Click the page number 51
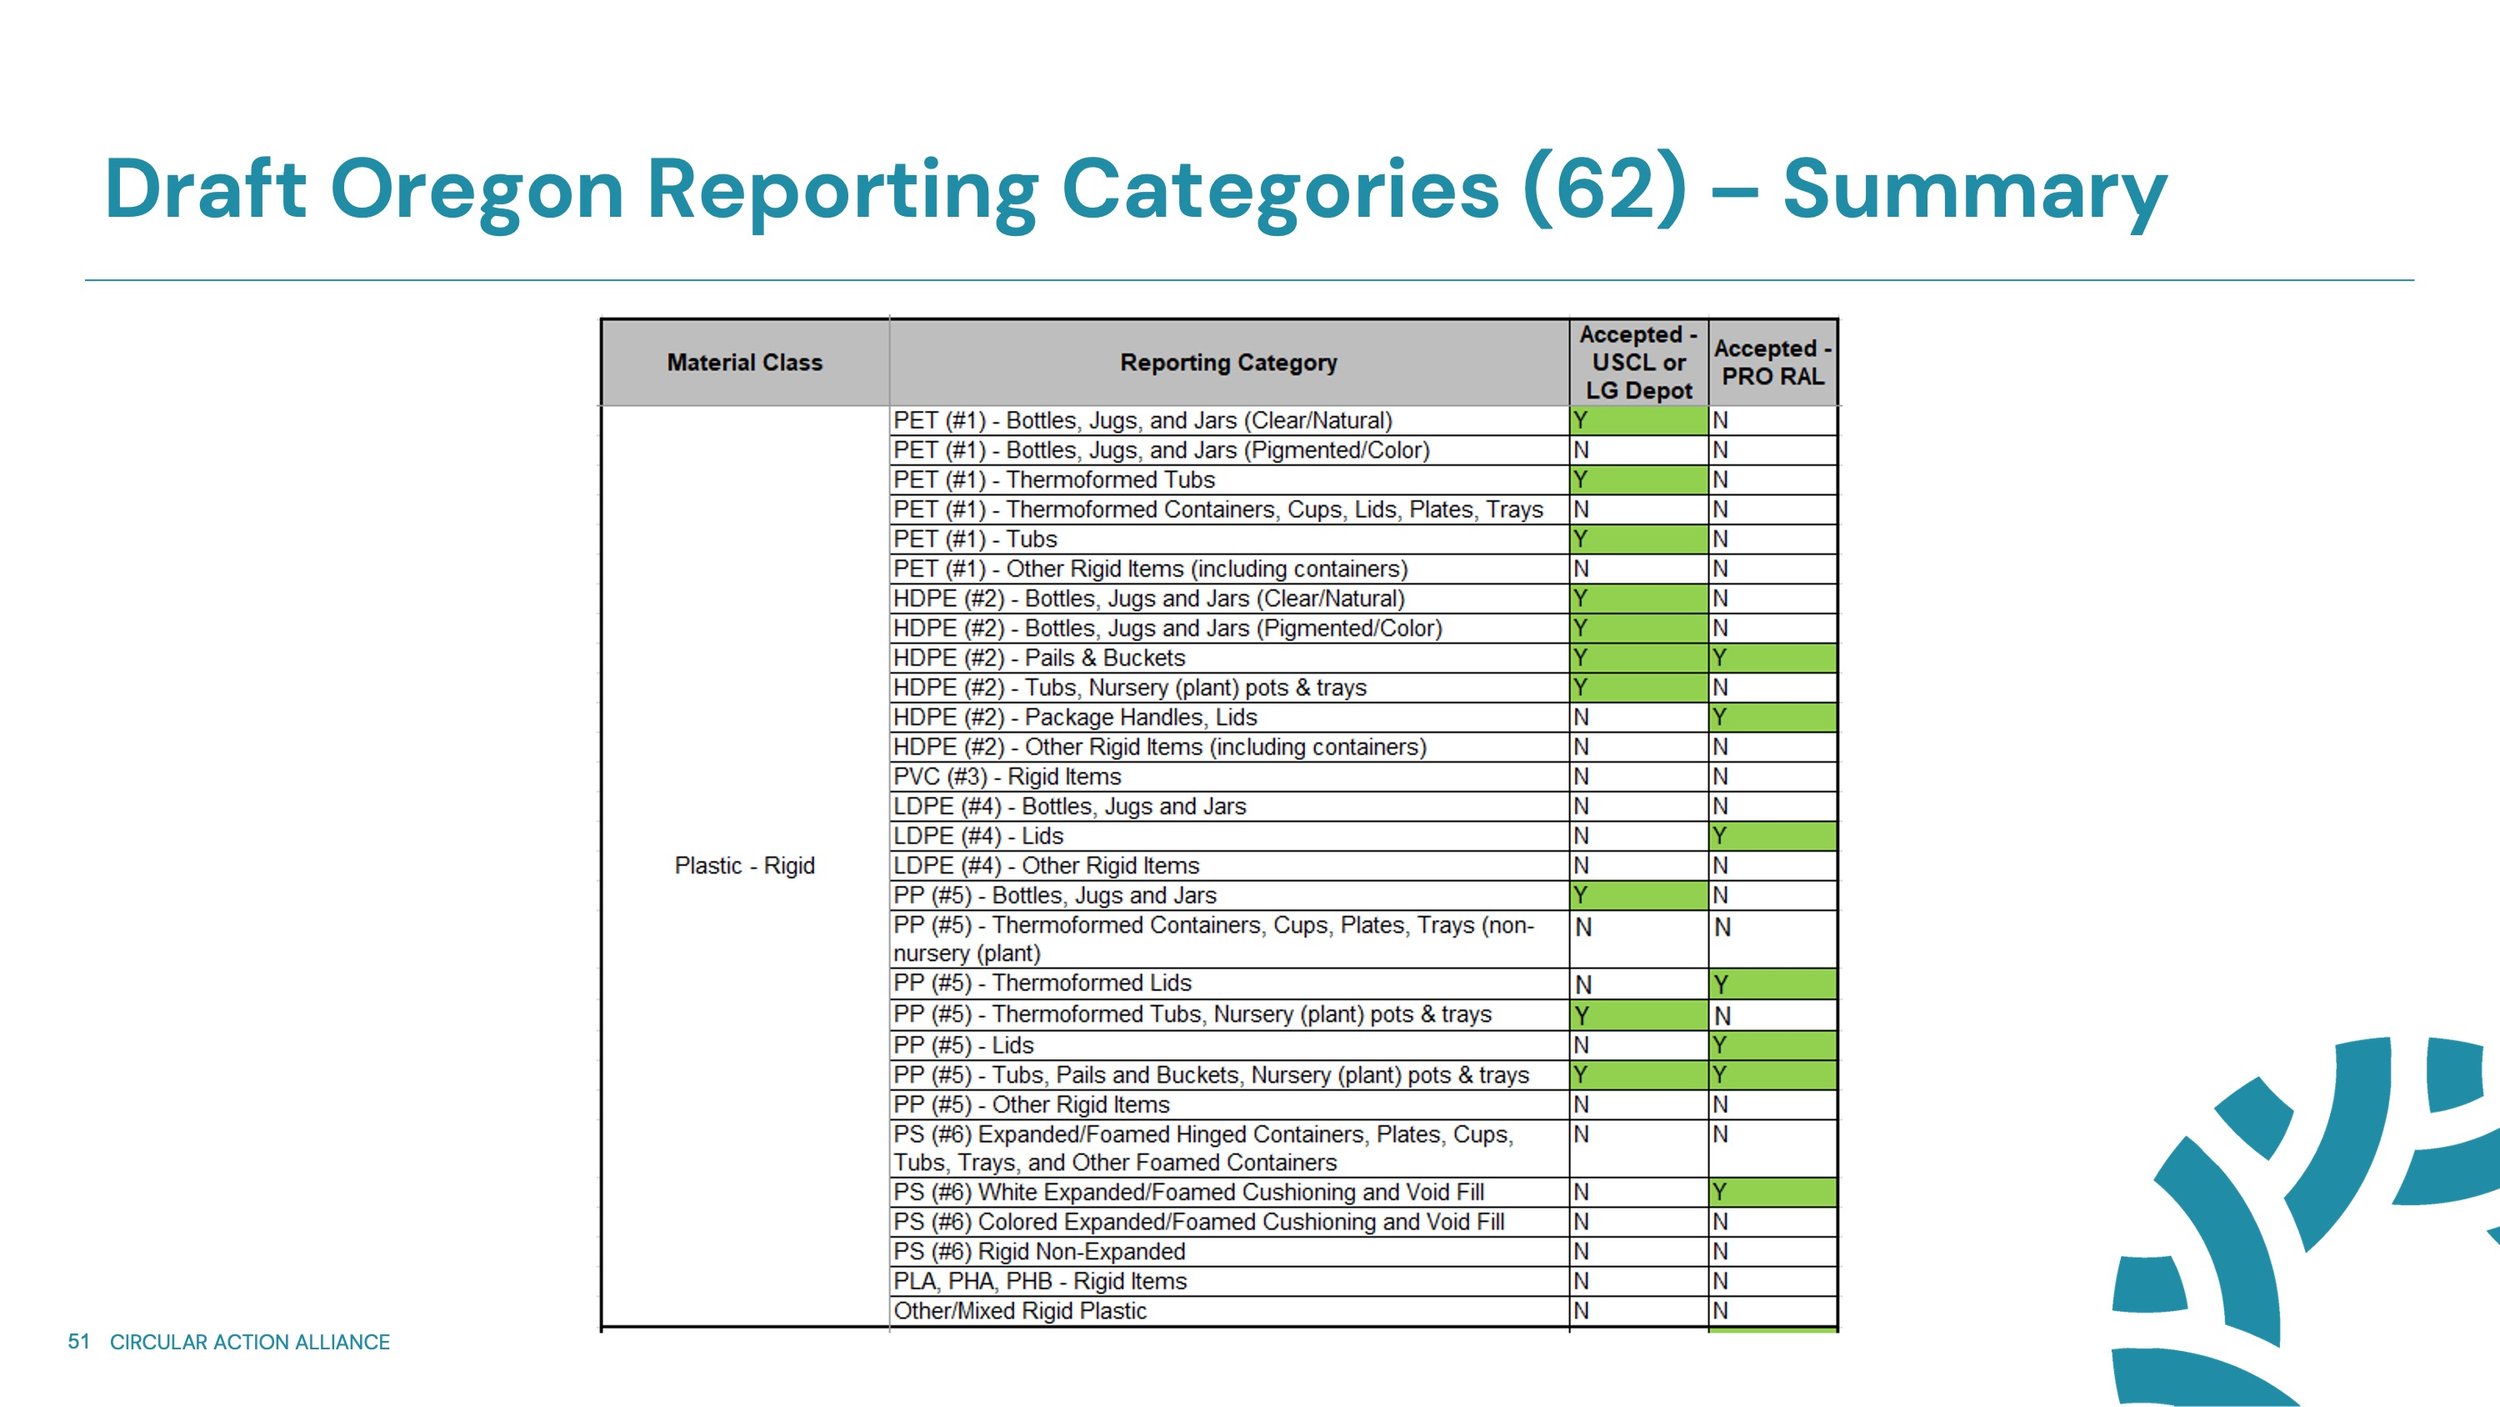 (x=78, y=1342)
